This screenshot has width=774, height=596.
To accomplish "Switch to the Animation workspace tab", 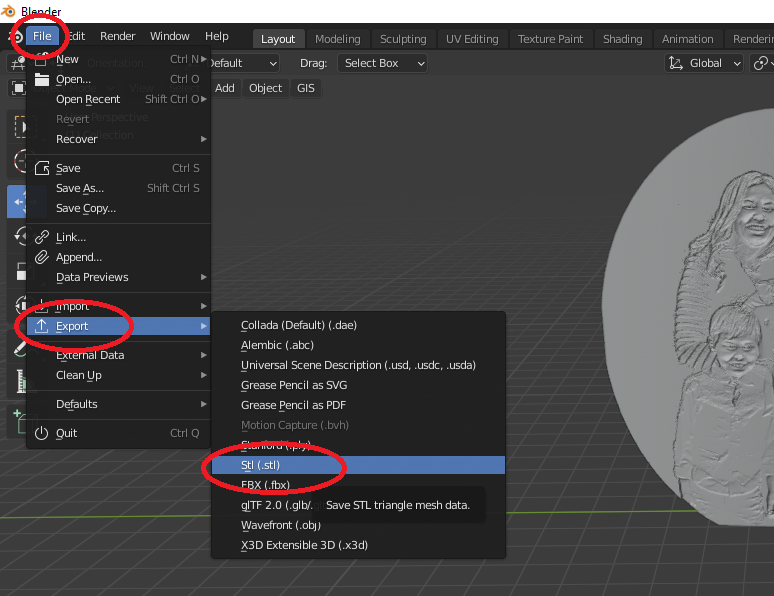I will (688, 39).
